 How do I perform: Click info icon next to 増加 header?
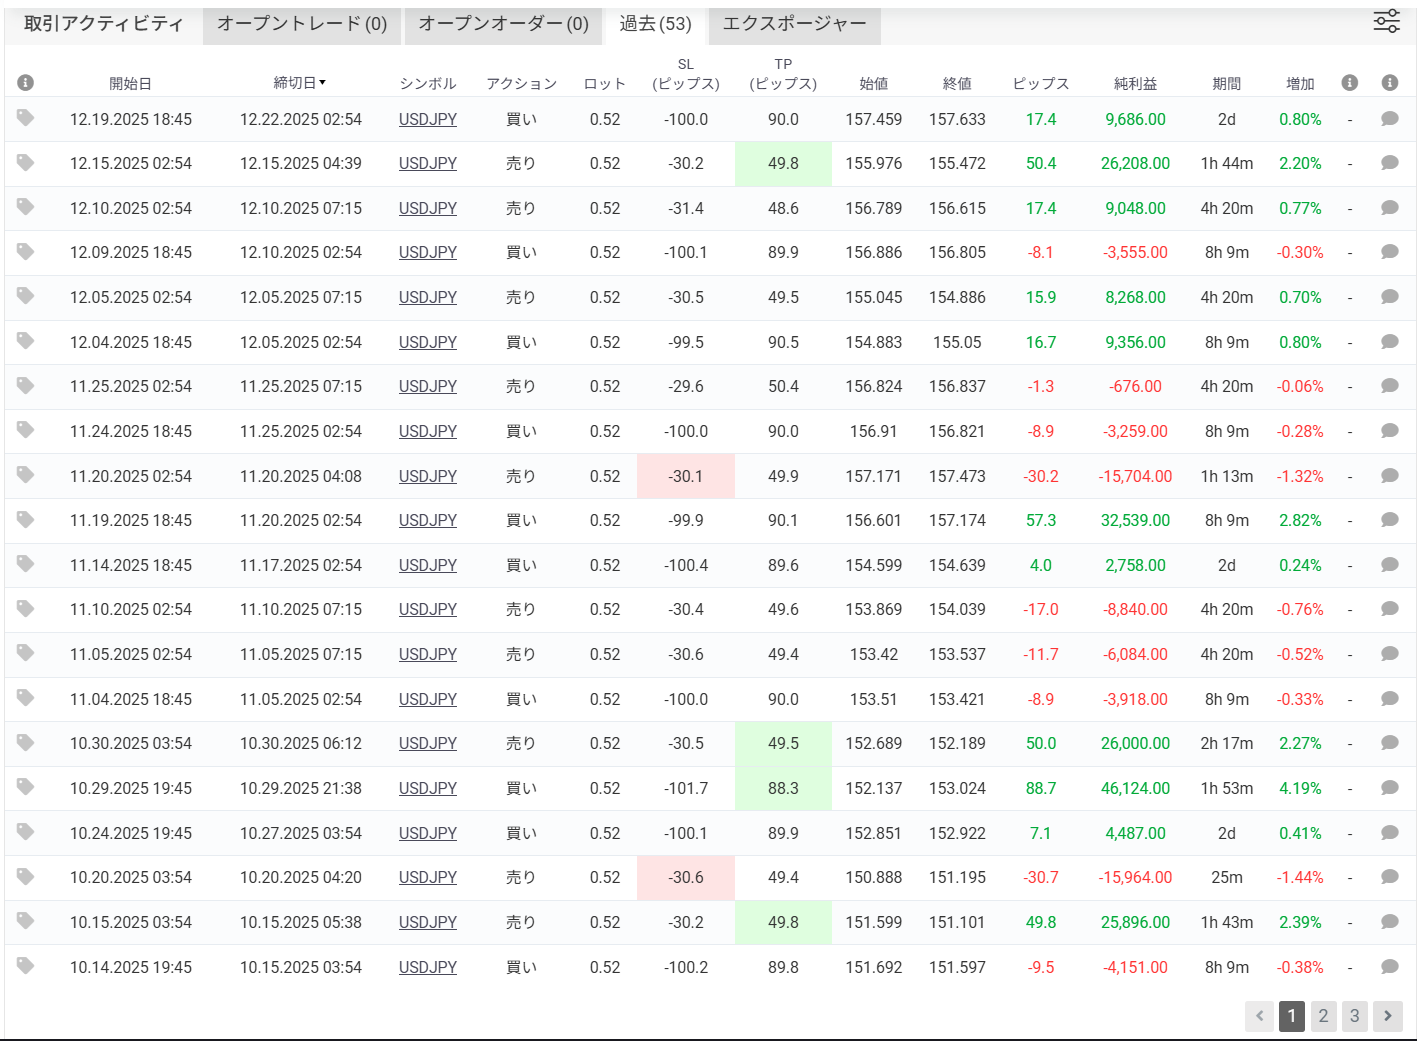click(1349, 83)
